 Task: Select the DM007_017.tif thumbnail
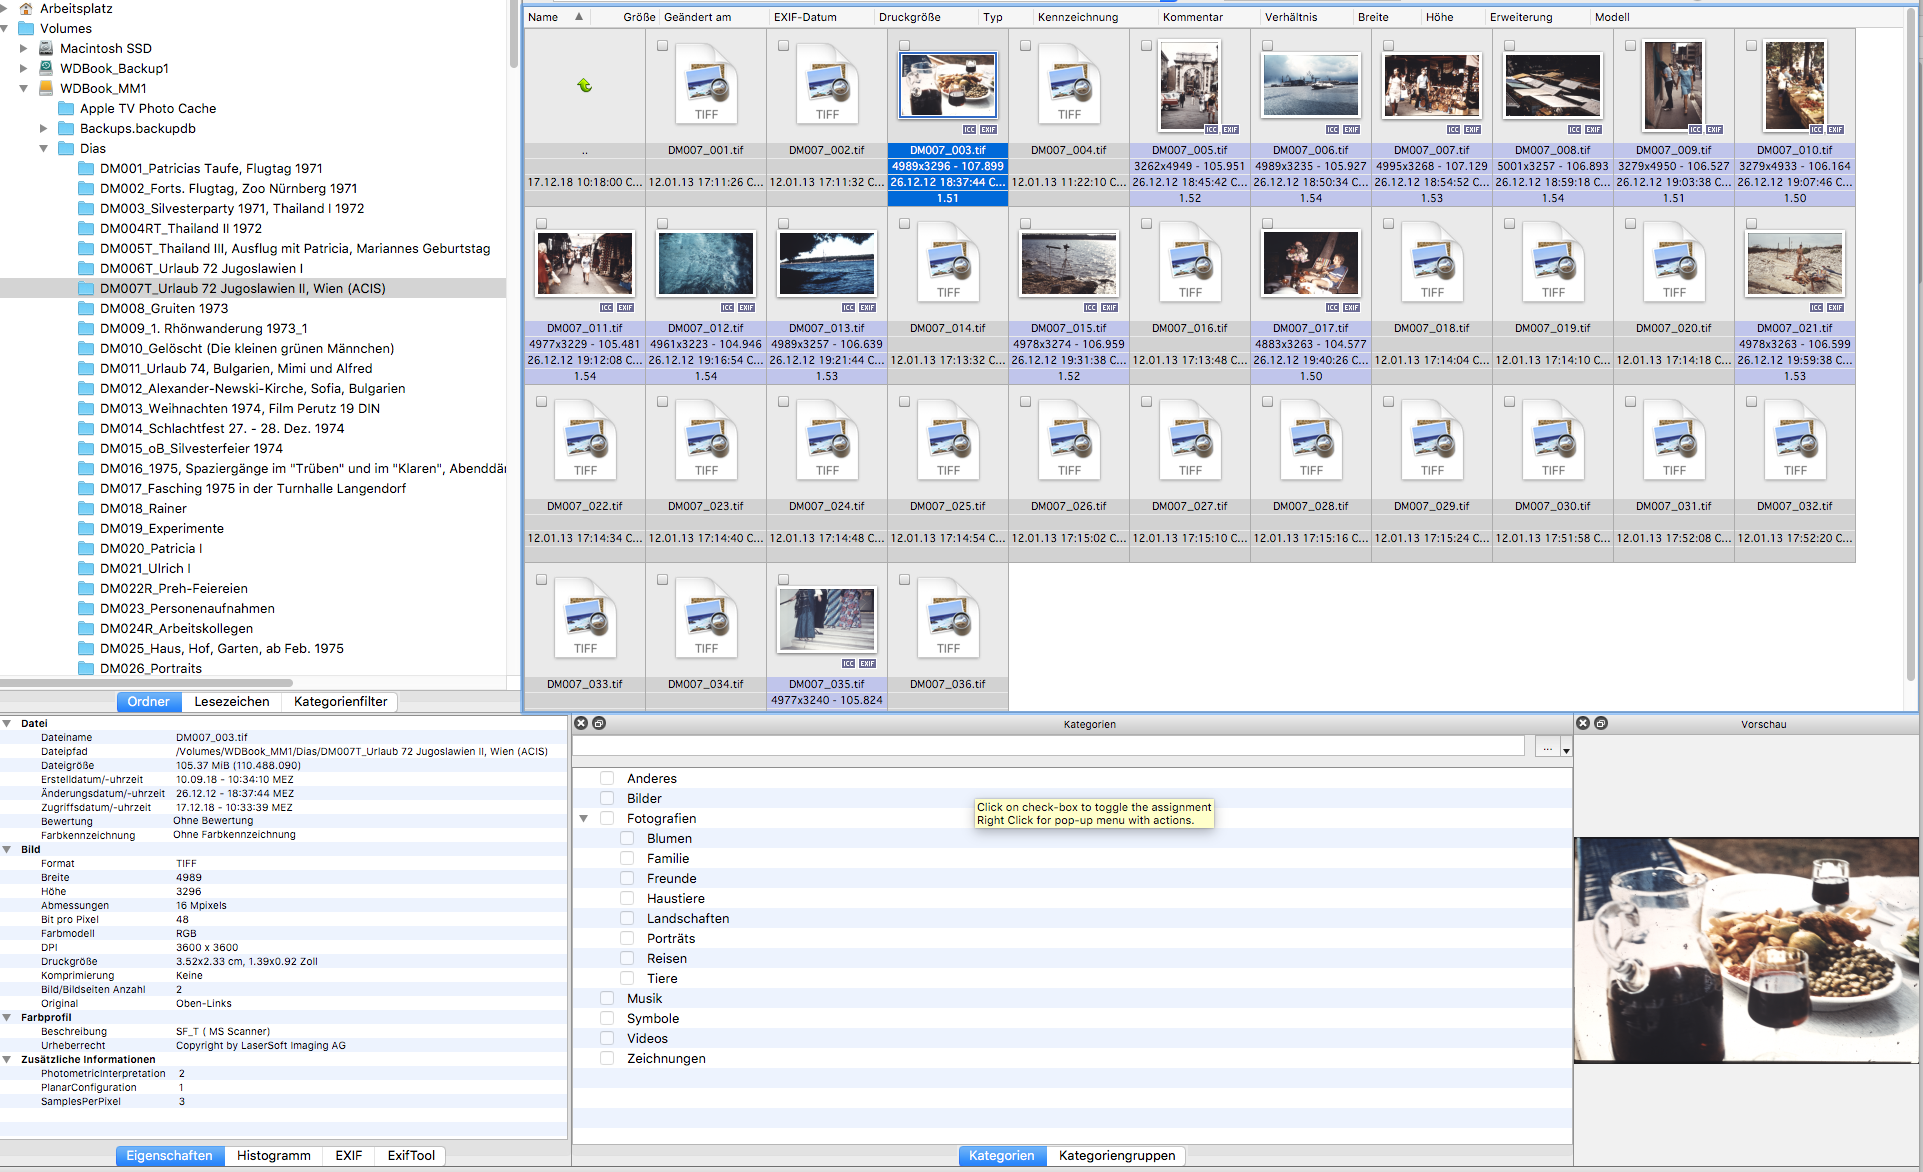click(x=1310, y=263)
